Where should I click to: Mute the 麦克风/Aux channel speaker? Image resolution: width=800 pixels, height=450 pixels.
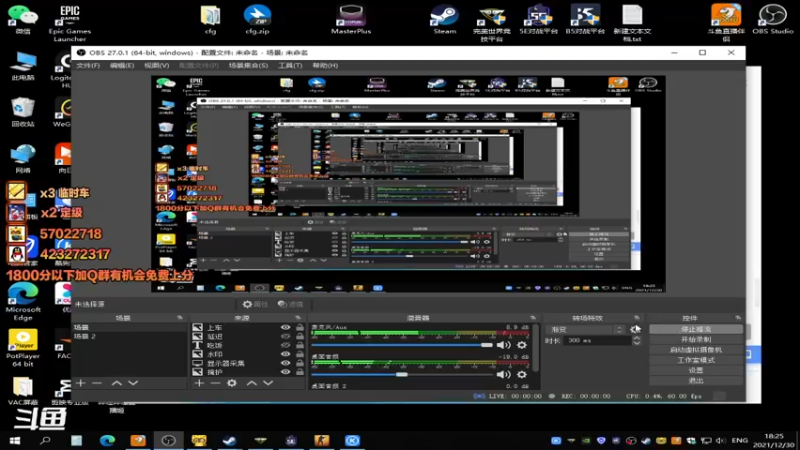pyautogui.click(x=503, y=345)
